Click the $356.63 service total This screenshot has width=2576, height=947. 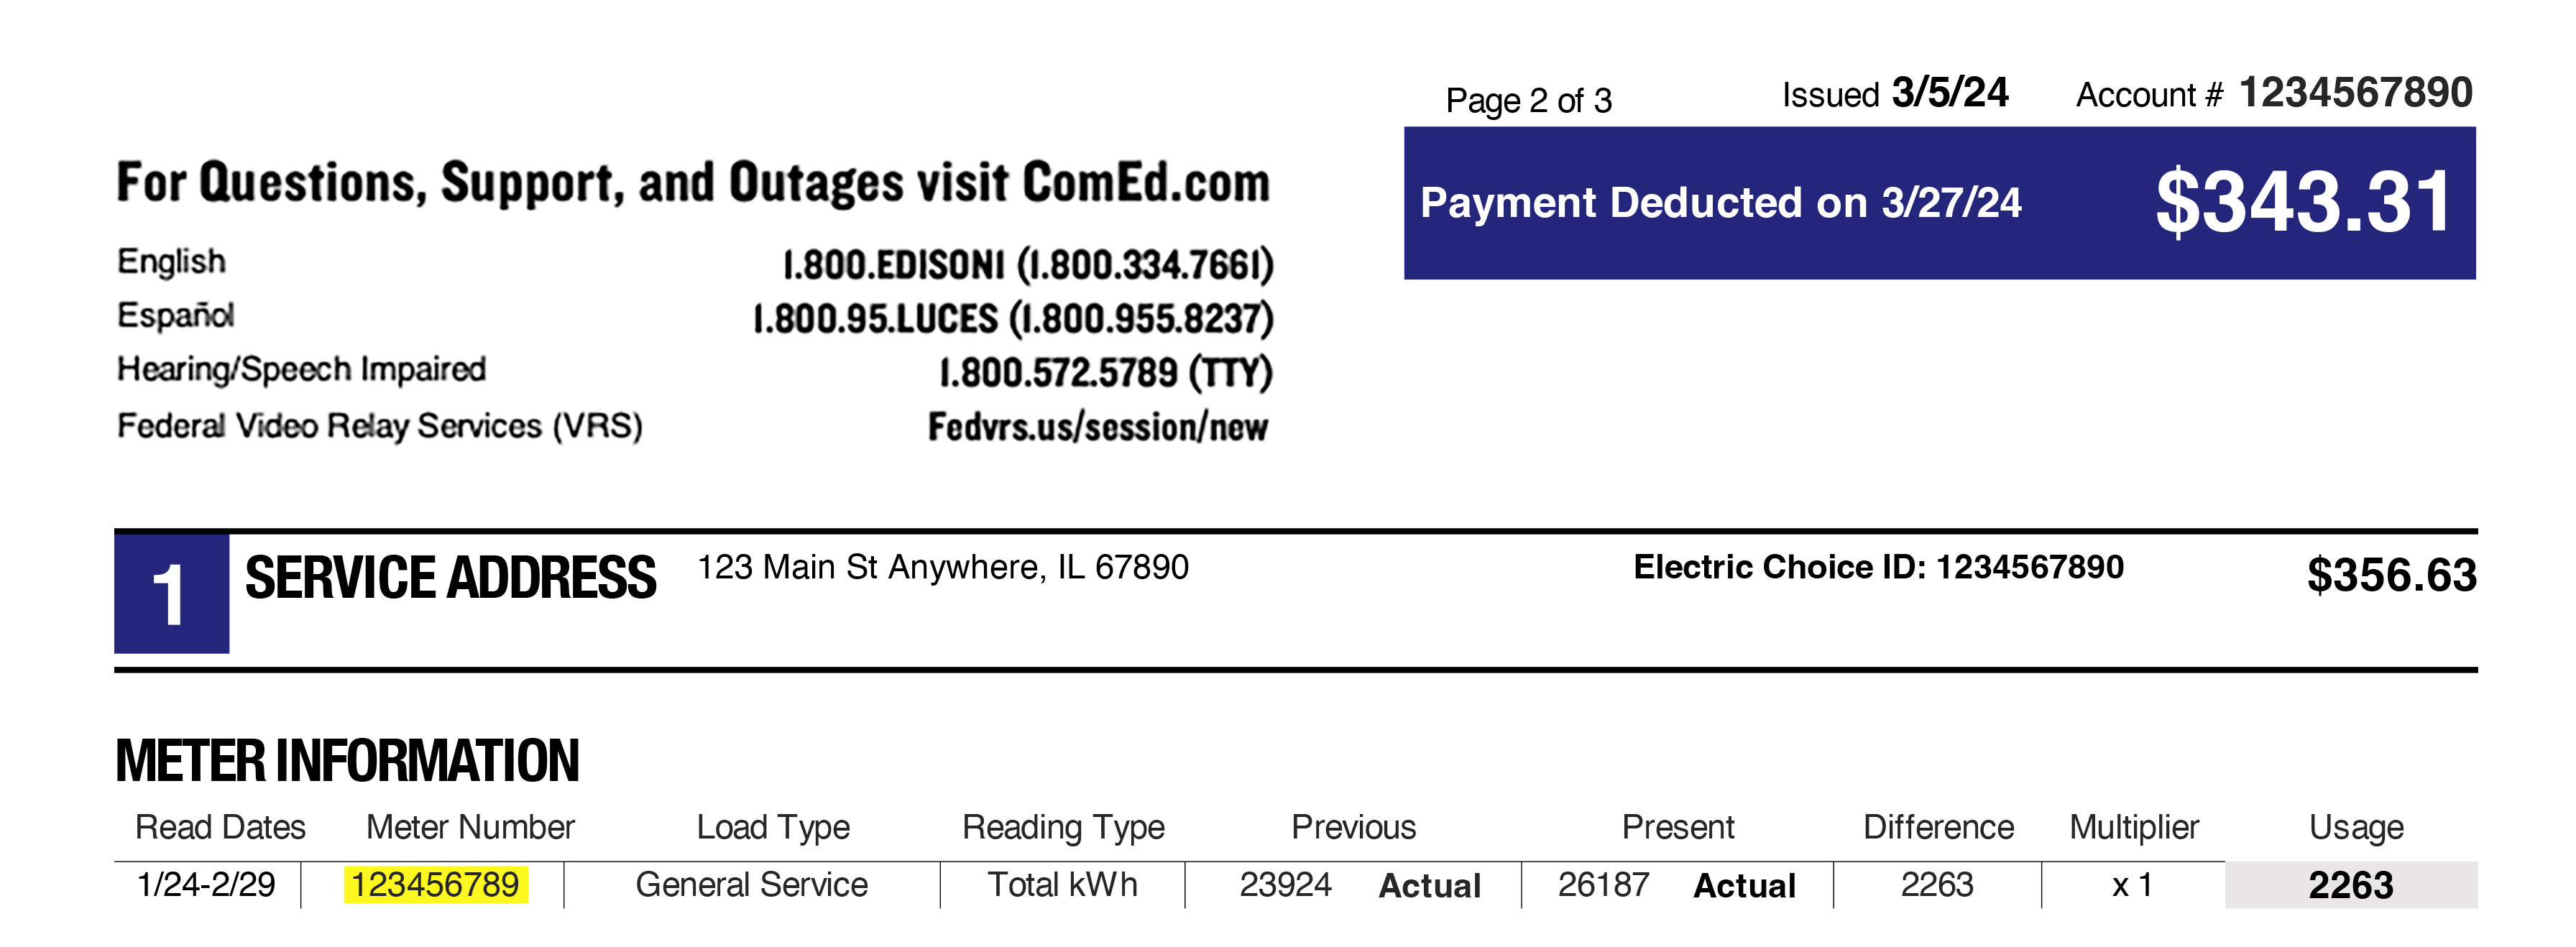[x=2391, y=575]
